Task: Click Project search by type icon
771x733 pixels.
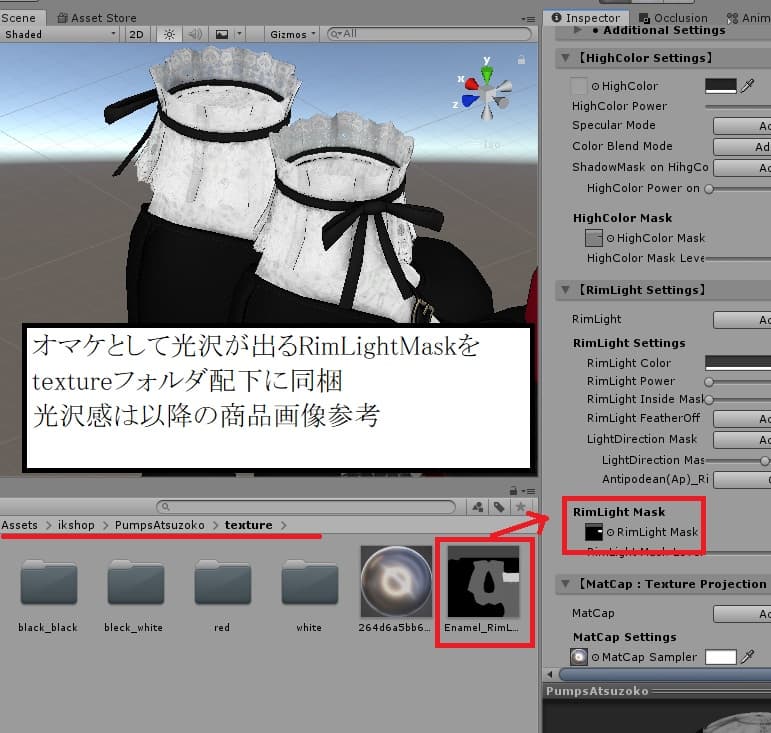Action: pos(477,507)
